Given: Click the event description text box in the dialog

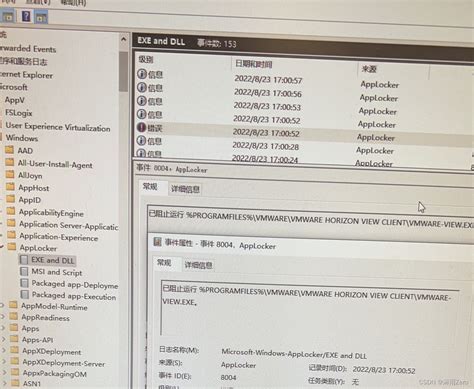Looking at the screenshot, I should 310,308.
